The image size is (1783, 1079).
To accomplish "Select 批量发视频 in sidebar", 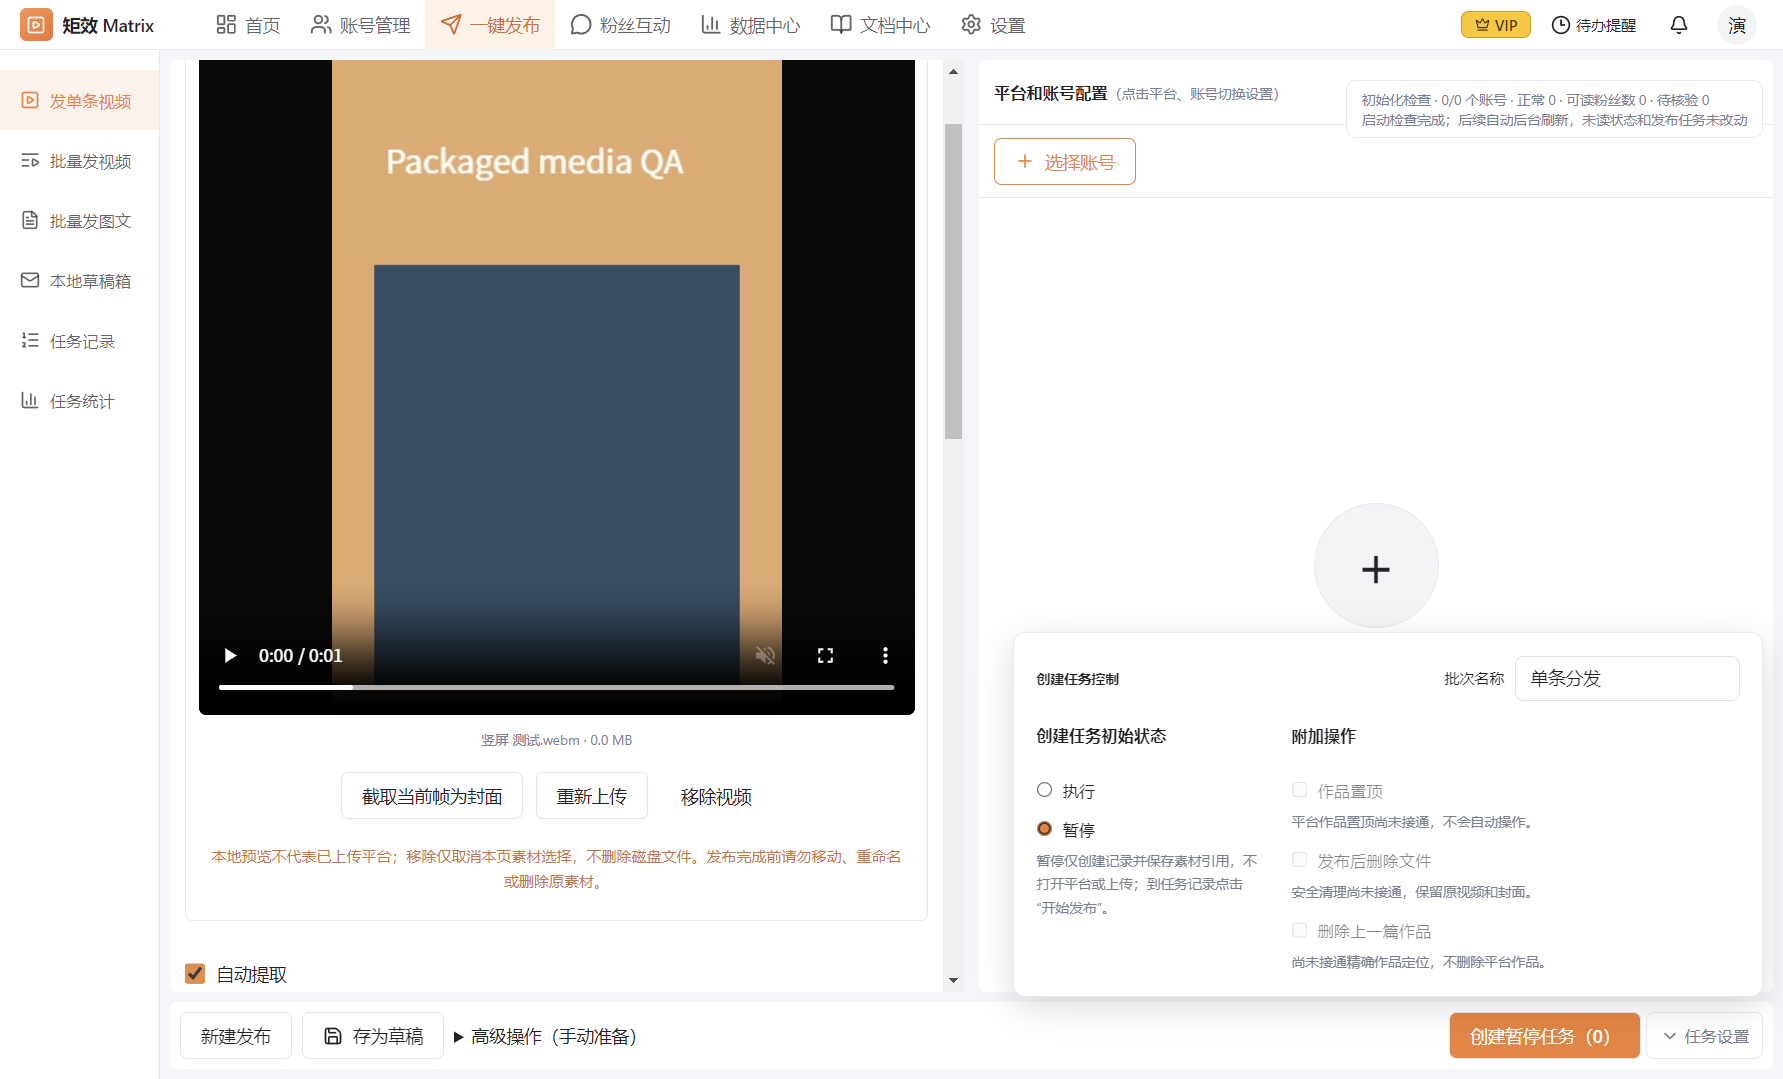I will coord(79,161).
